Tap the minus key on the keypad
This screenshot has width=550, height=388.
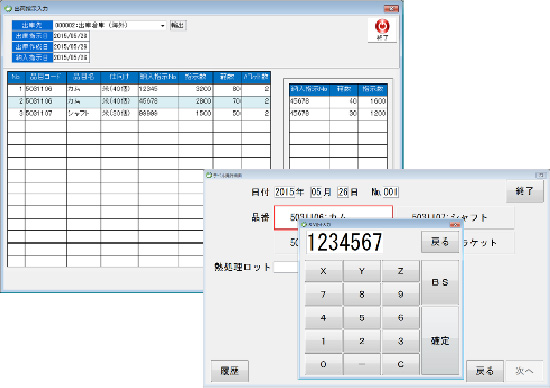coord(362,364)
